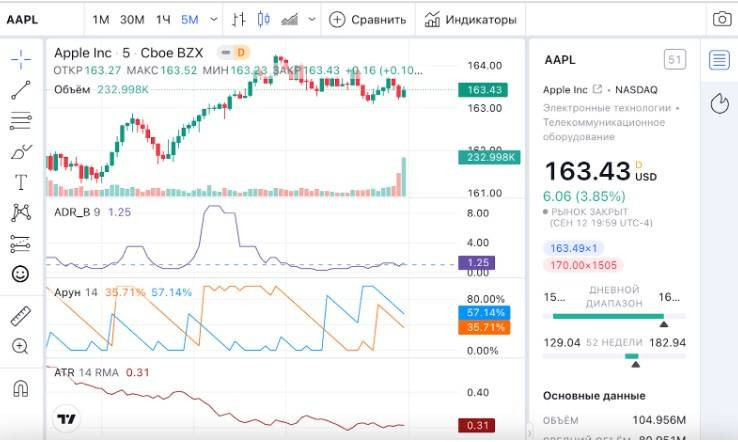Screen dimensions: 738x442
Task: Select the text annotation tool
Action: (x=21, y=182)
